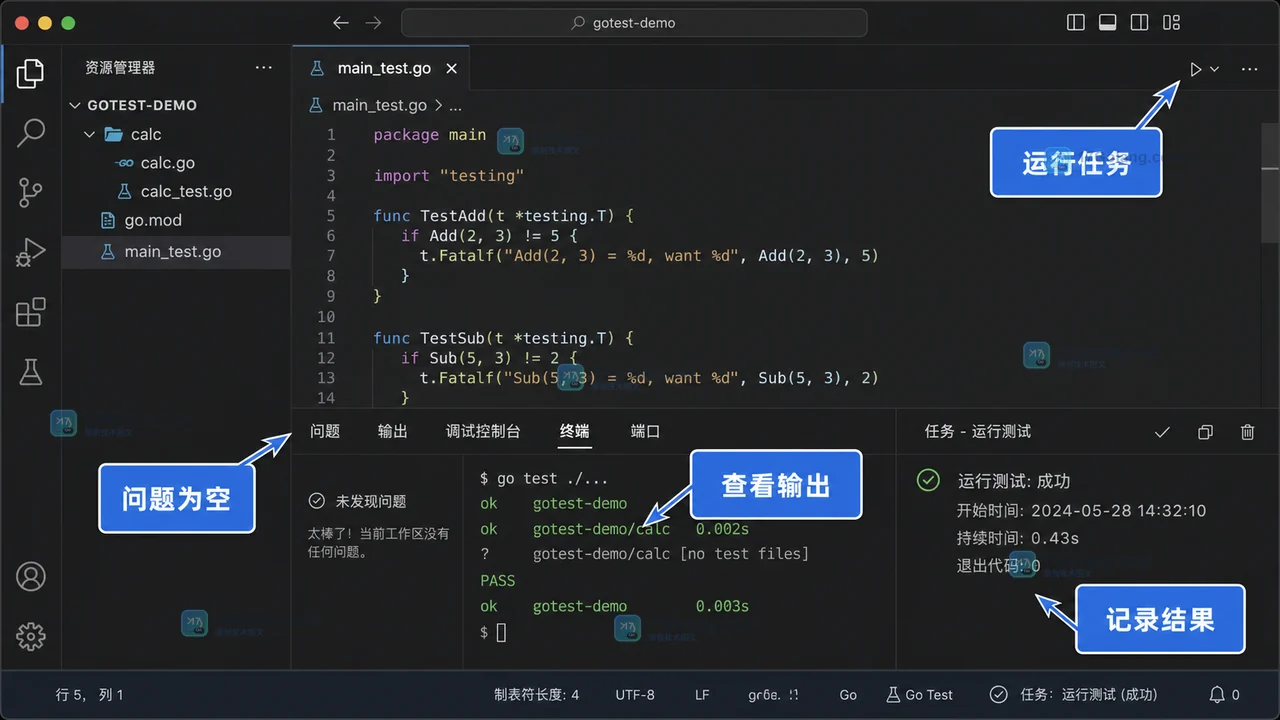Change encoding via UTF-8 in status bar
This screenshot has height=720, width=1280.
click(635, 695)
